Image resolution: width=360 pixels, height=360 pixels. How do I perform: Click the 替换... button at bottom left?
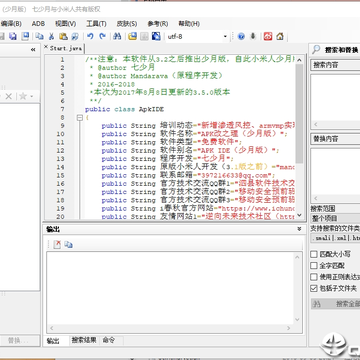19,341
